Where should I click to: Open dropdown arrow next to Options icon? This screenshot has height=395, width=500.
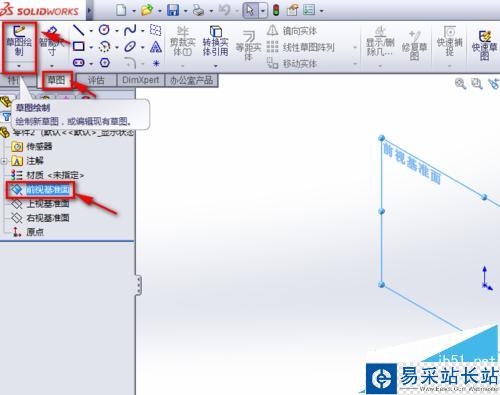[321, 11]
